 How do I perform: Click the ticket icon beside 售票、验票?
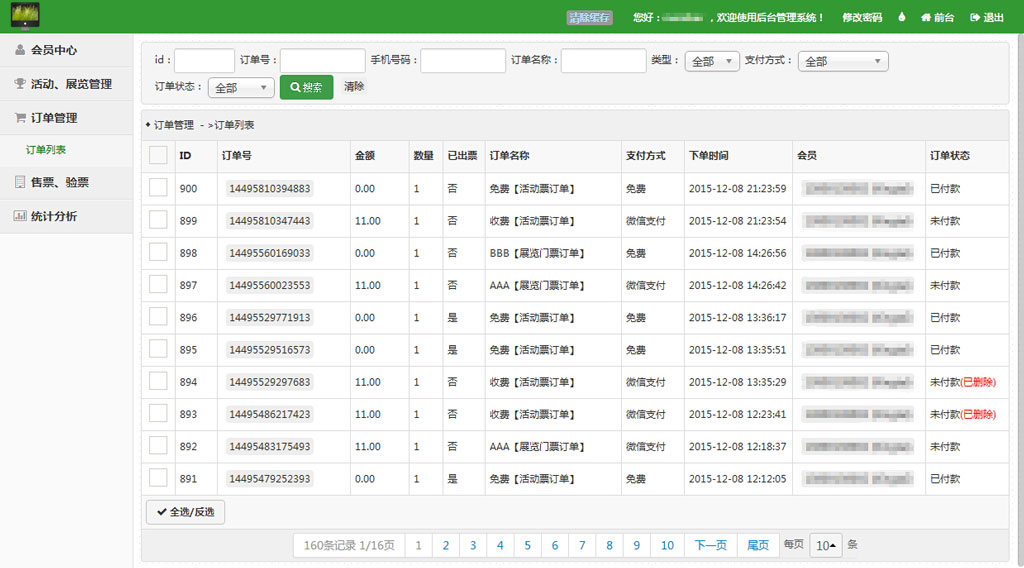click(21, 182)
